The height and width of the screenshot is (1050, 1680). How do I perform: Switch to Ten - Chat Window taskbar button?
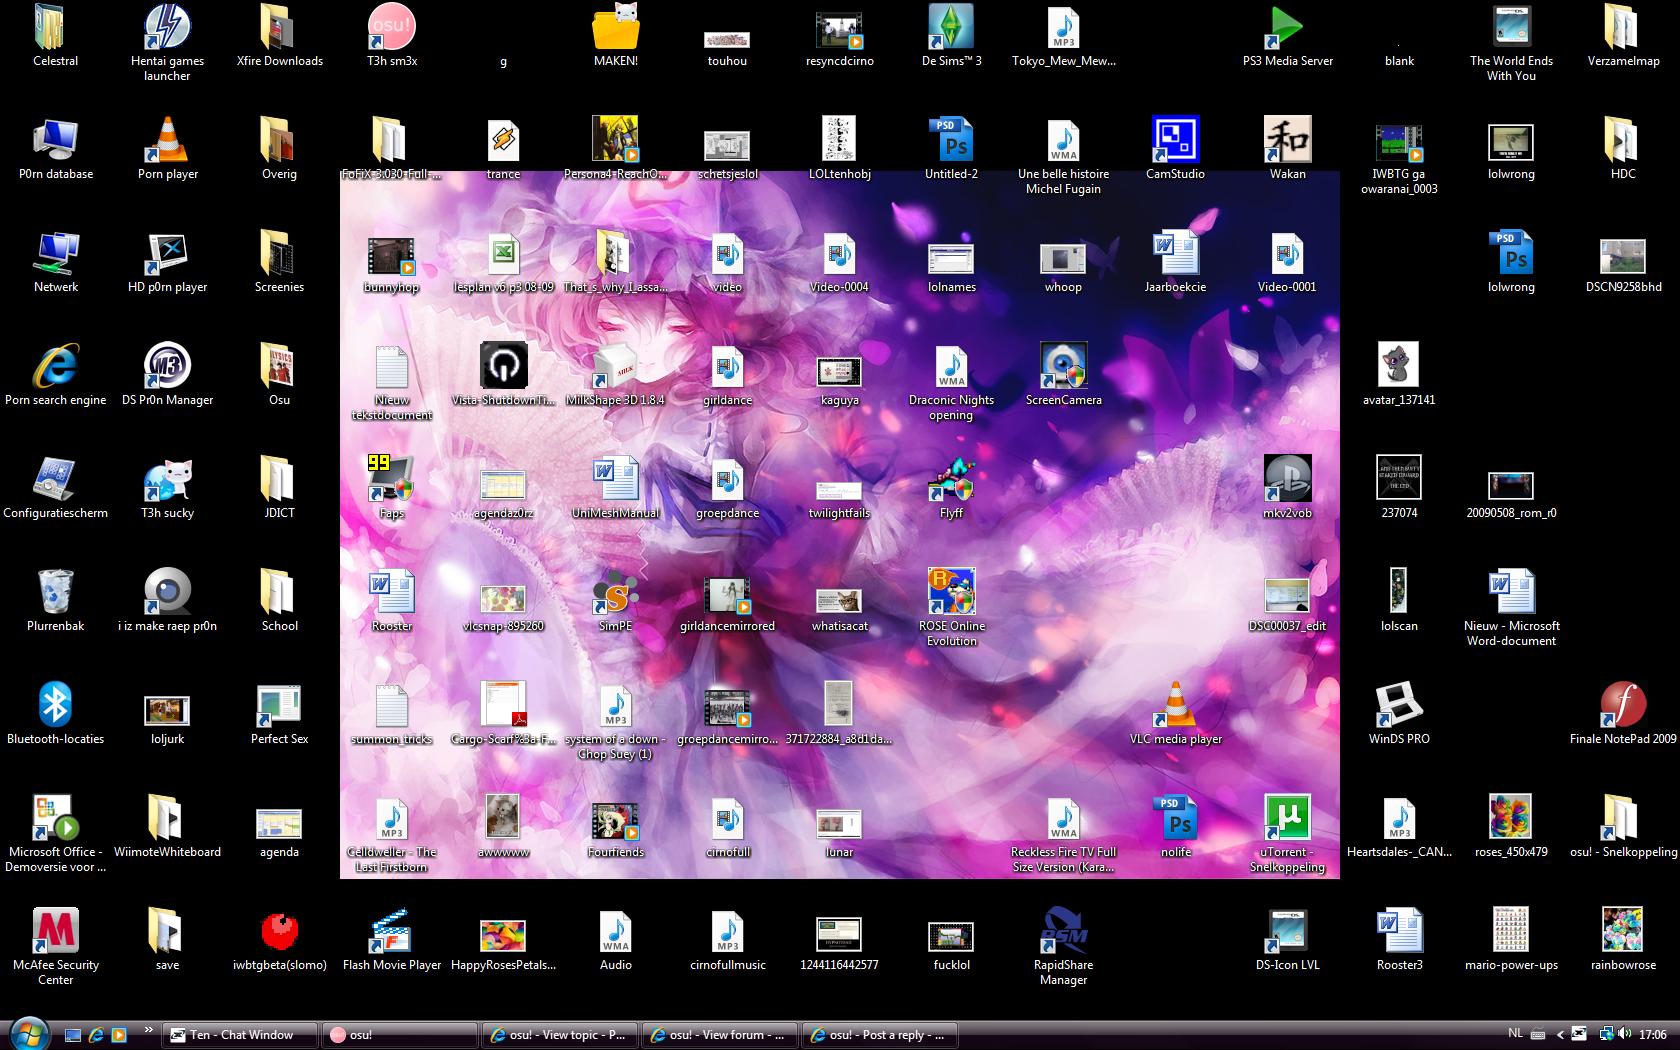pos(240,1035)
